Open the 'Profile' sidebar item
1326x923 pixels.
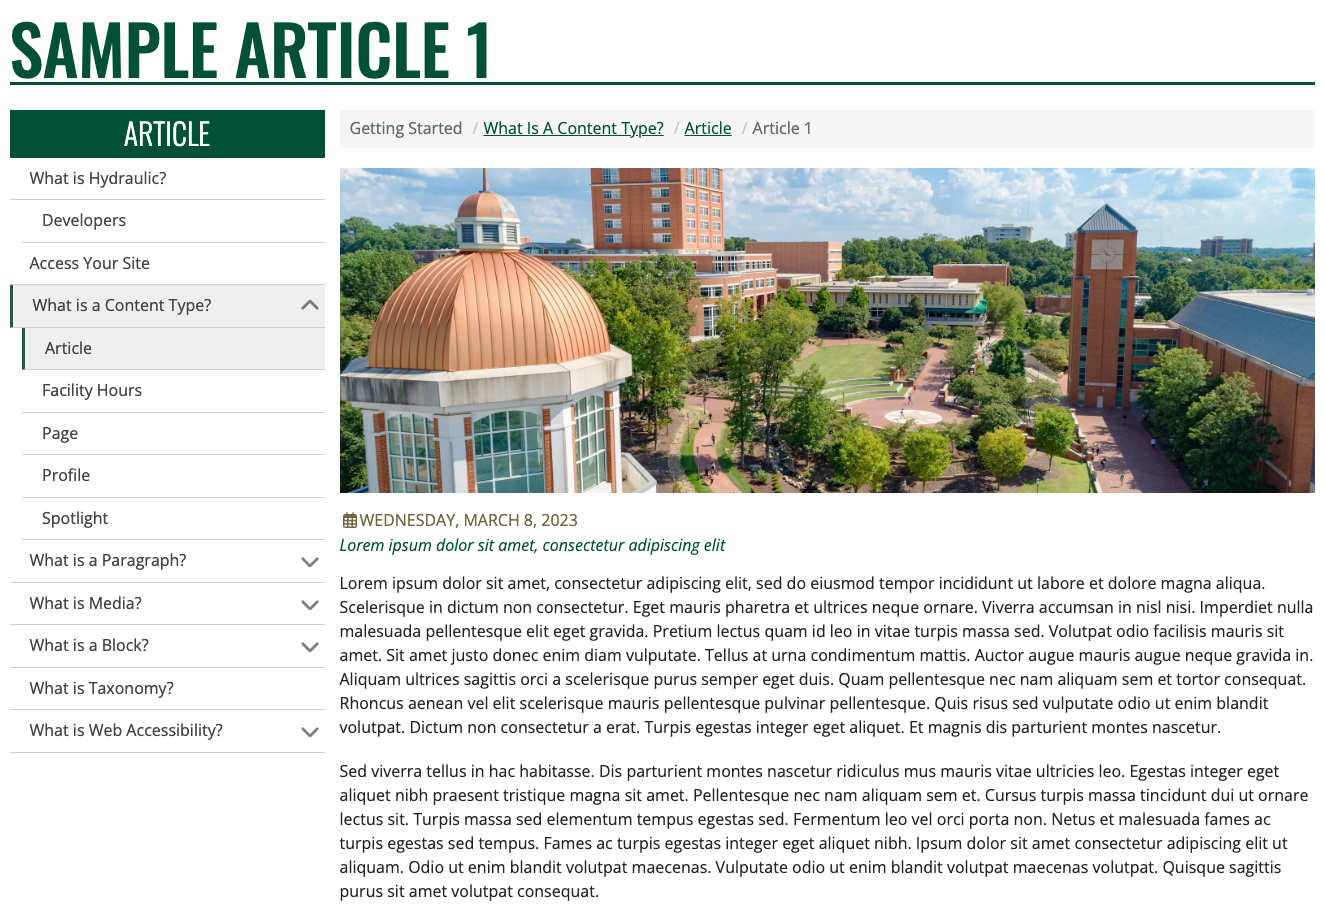(x=66, y=475)
